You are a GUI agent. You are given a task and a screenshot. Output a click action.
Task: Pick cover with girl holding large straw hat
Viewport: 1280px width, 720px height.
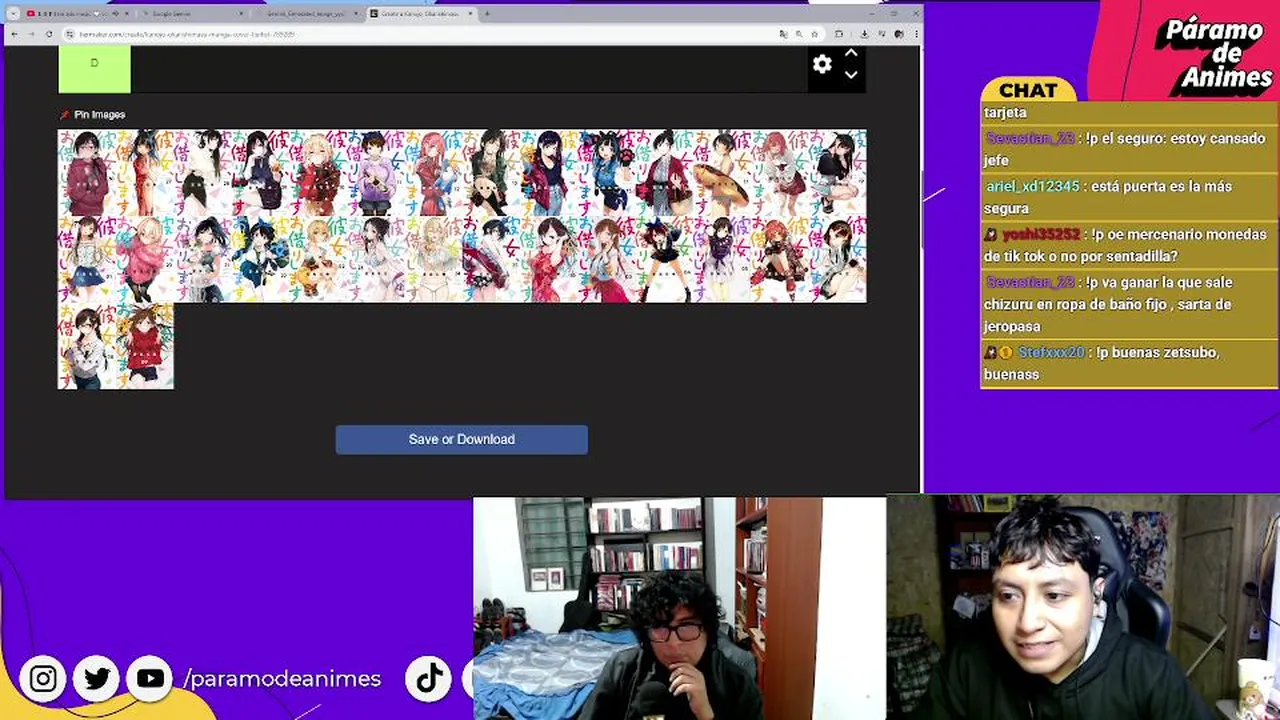pos(722,173)
